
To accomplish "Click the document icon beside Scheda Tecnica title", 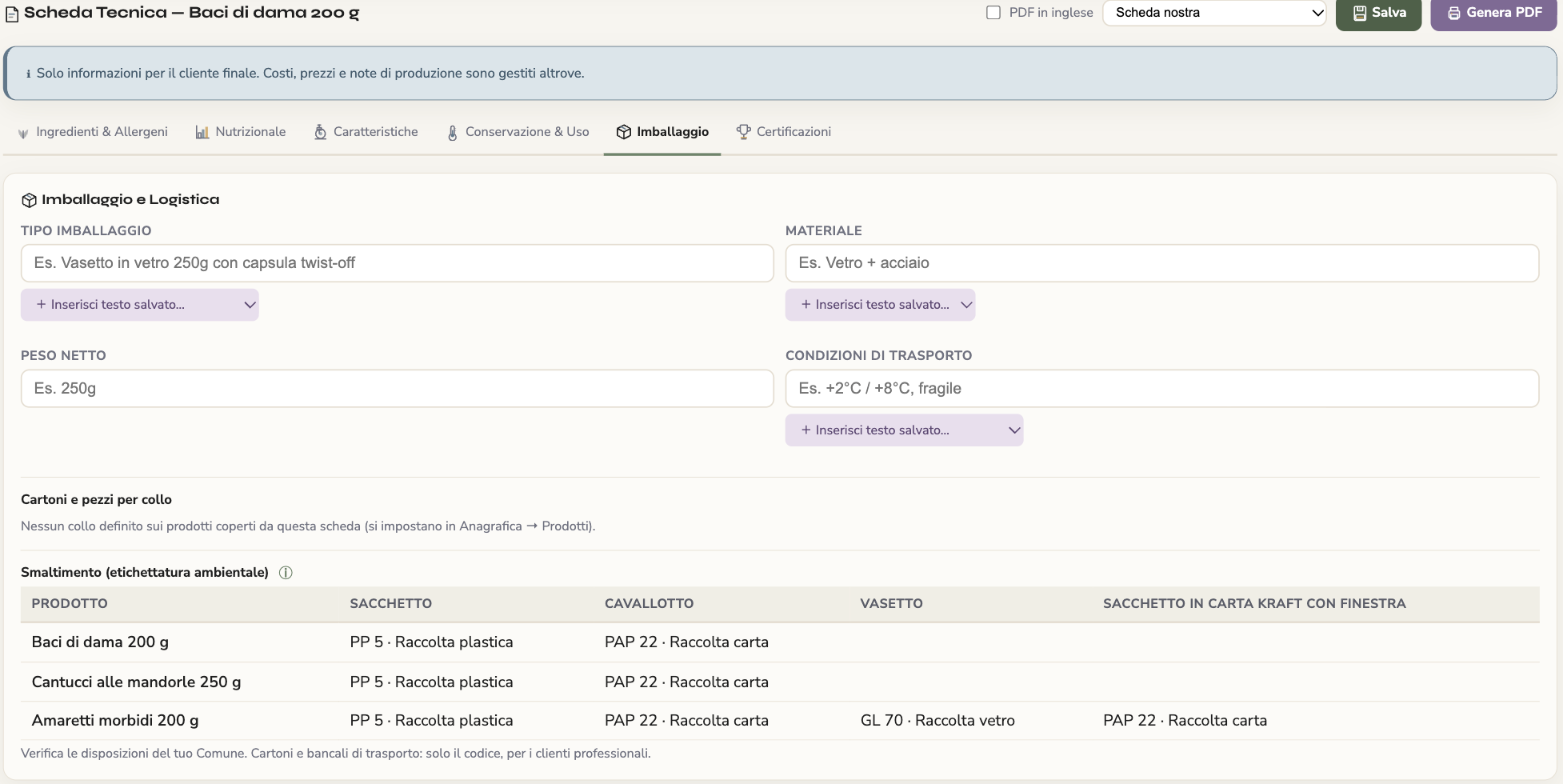I will click(13, 14).
